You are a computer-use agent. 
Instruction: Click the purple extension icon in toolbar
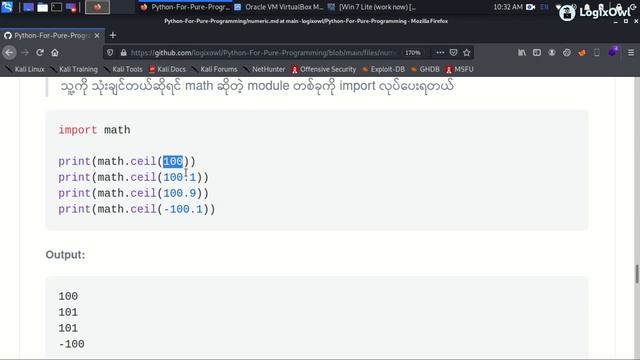pyautogui.click(x=613, y=52)
